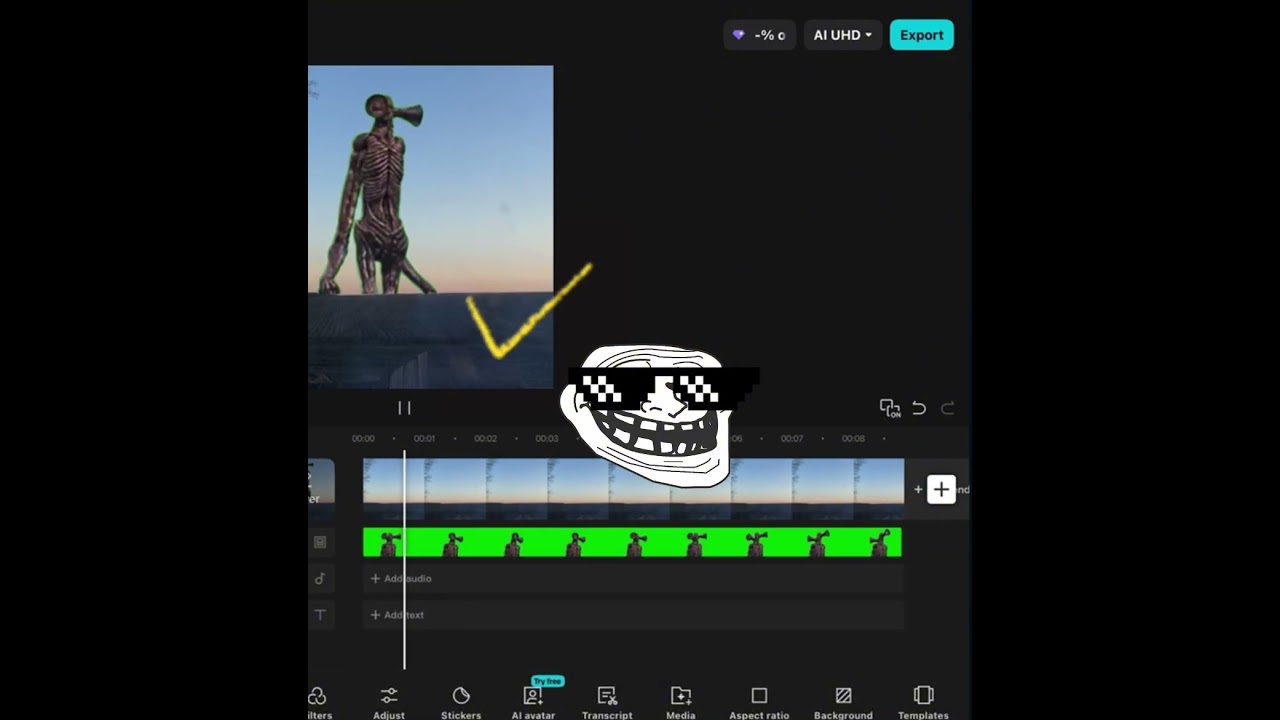Image resolution: width=1280 pixels, height=720 pixels.
Task: Select the sky video clip in main track
Action: [x=633, y=489]
